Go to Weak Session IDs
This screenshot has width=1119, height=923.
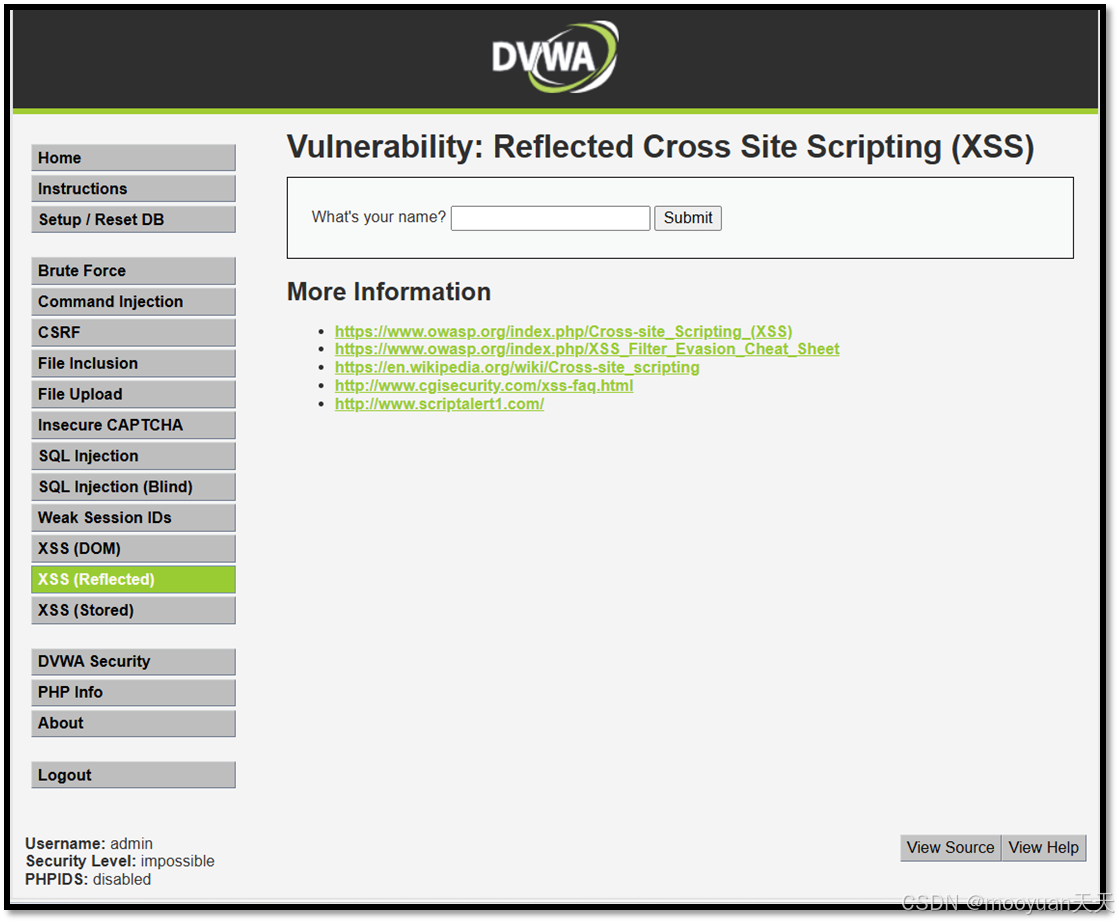click(x=133, y=518)
